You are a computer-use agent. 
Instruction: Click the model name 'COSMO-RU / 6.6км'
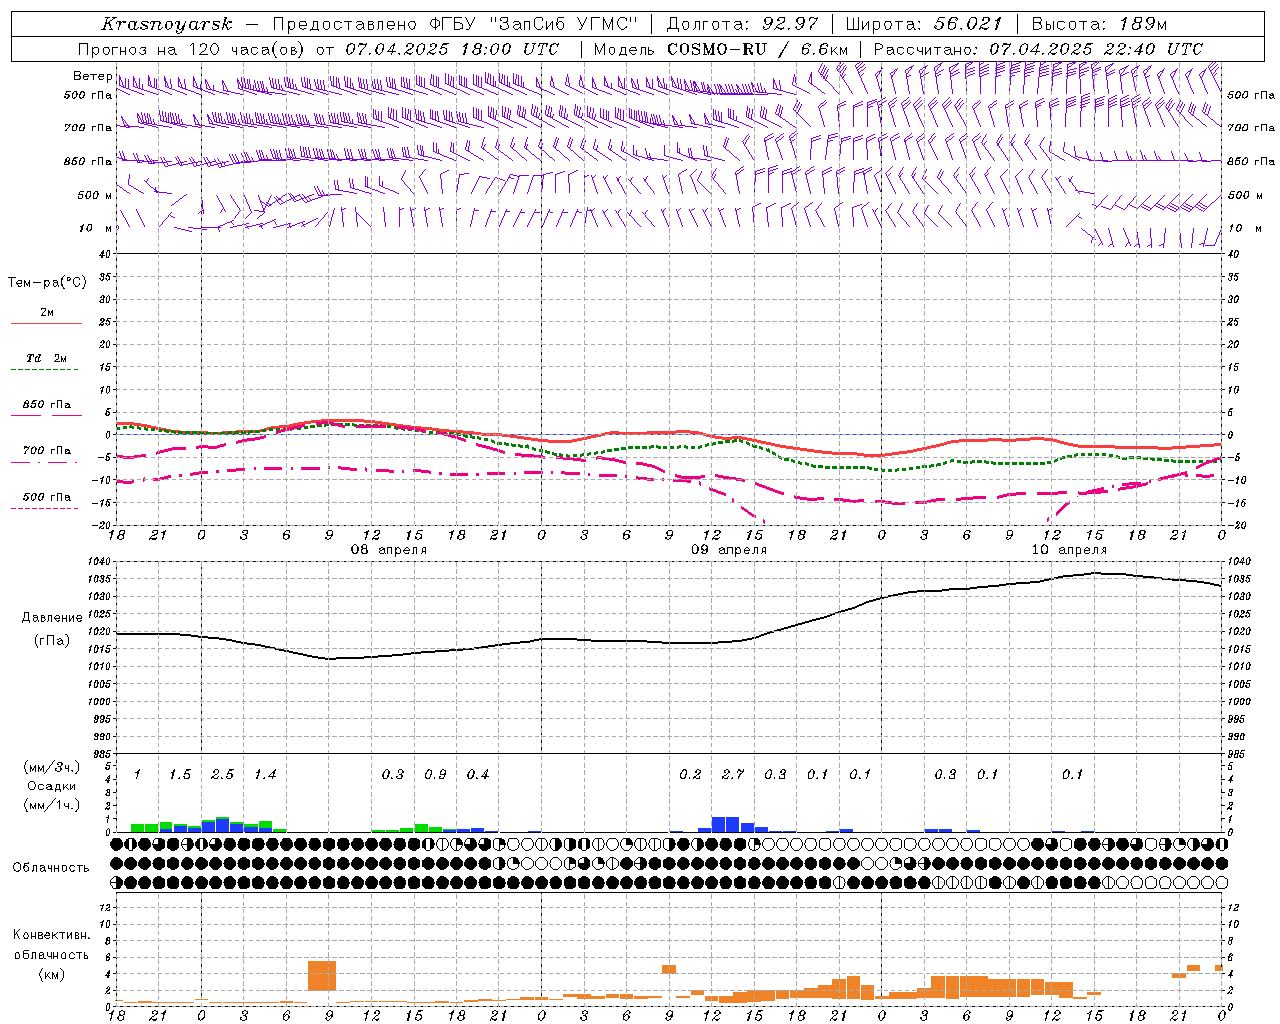(758, 49)
